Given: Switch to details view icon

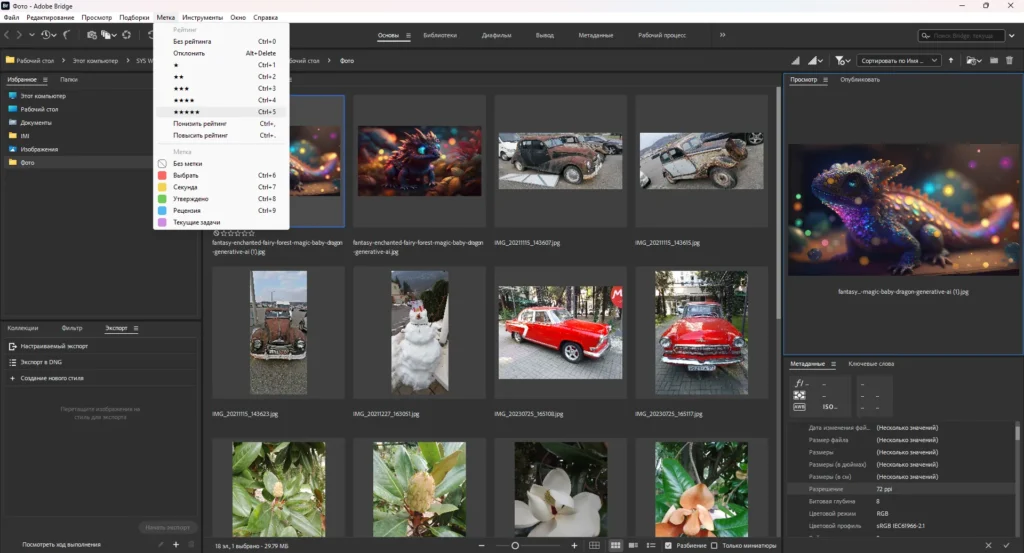Looking at the screenshot, I should 633,545.
